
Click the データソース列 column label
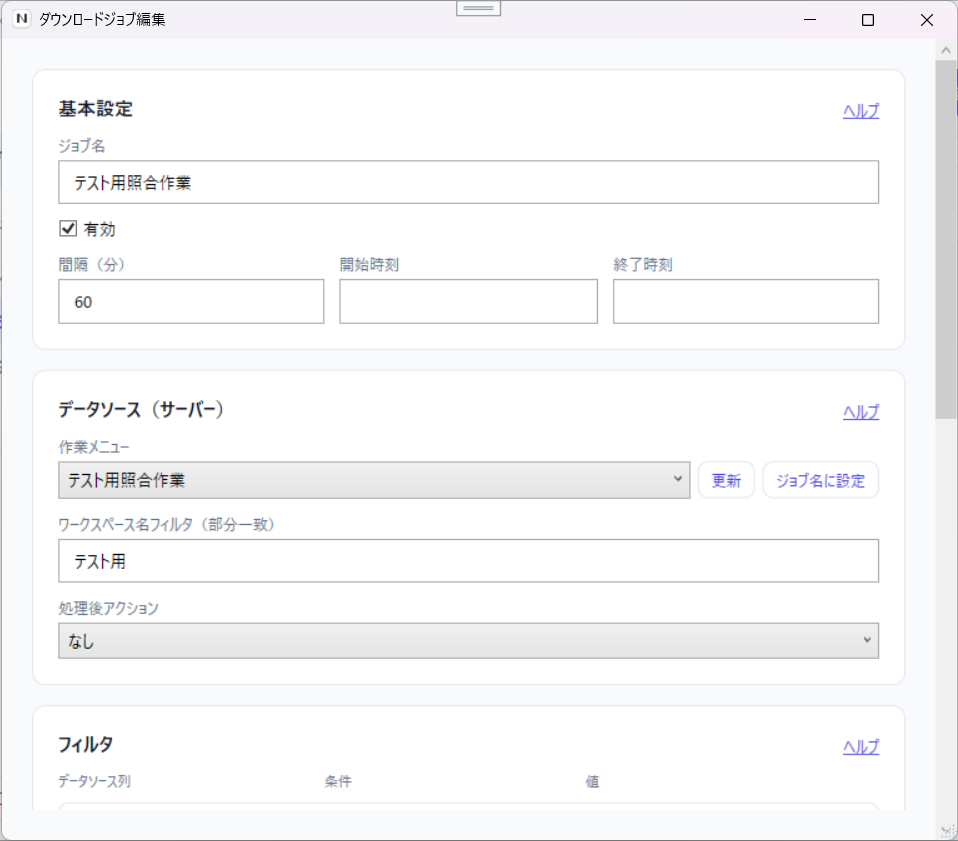pyautogui.click(x=95, y=781)
